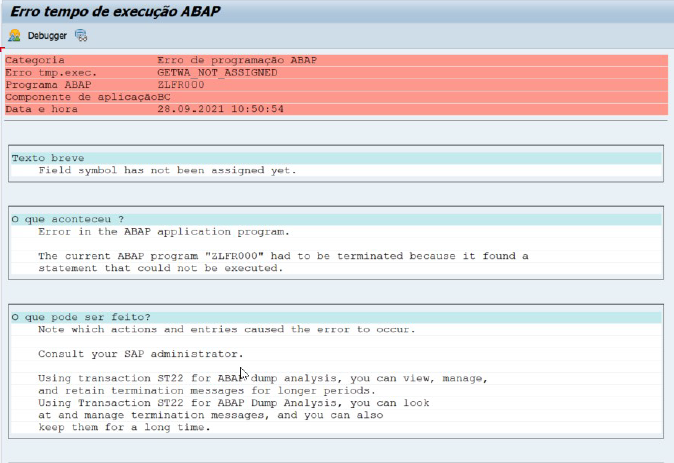
Task: Click the user icon beside Debugger
Action: [14, 35]
